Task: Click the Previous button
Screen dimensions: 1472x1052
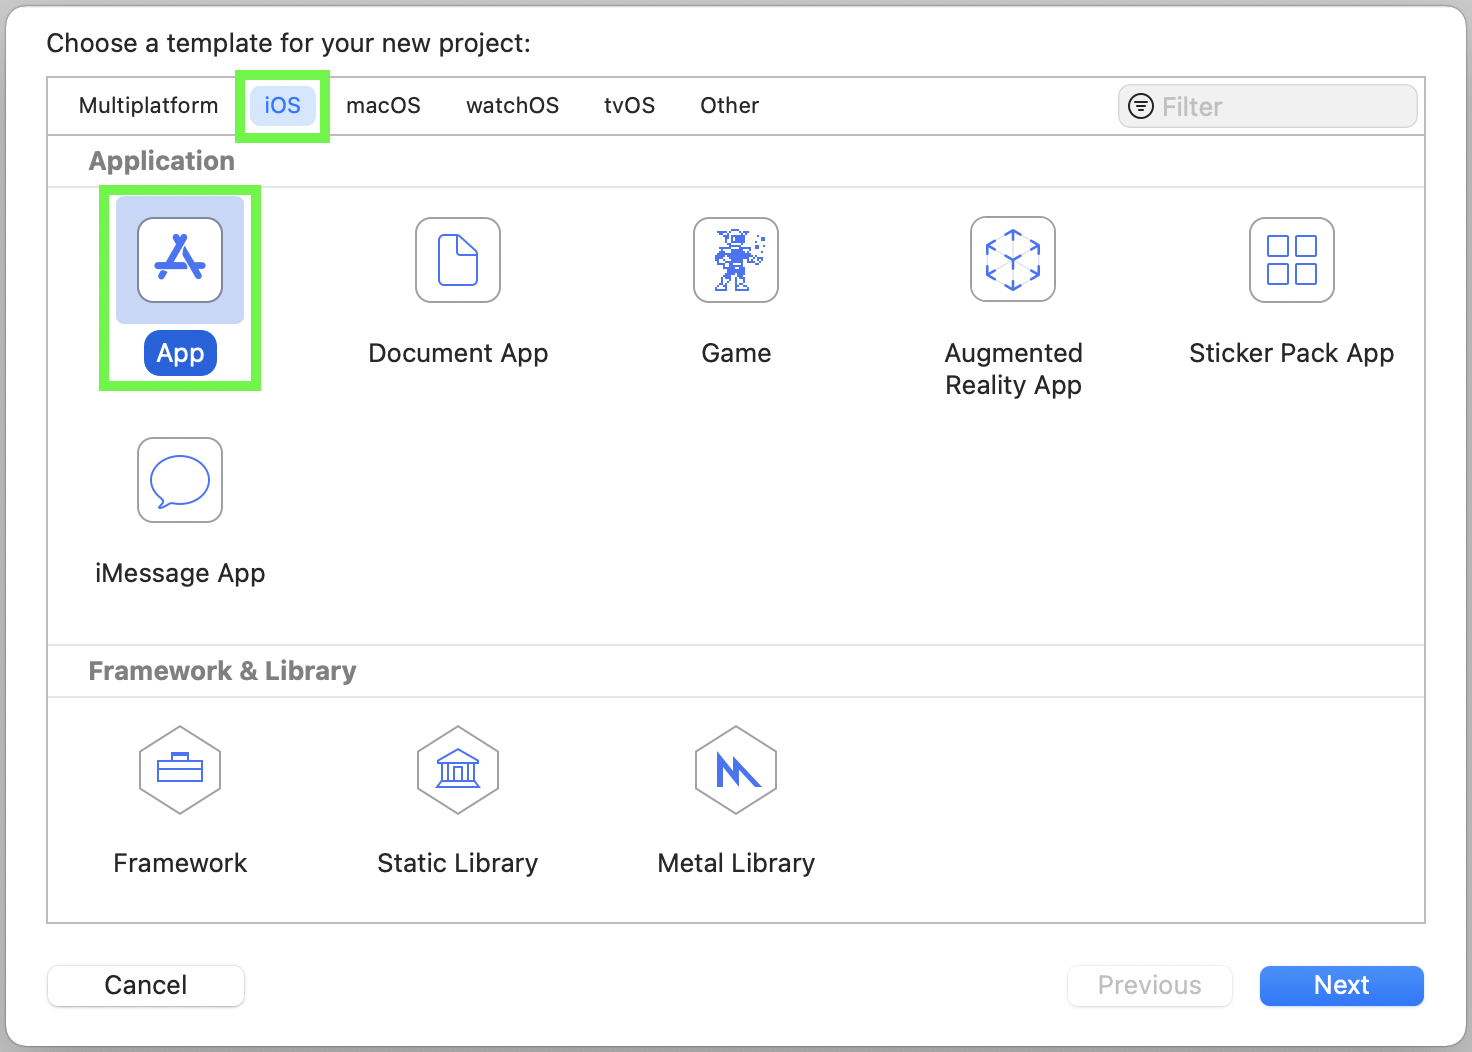Action: pyautogui.click(x=1150, y=985)
